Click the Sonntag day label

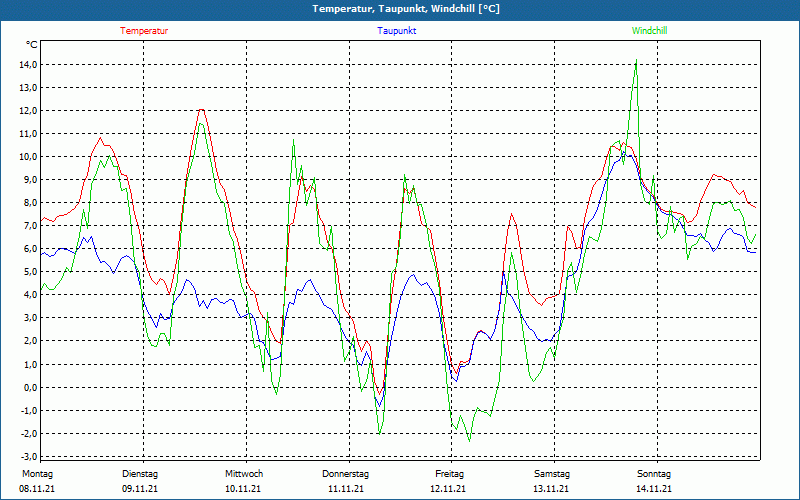click(654, 474)
